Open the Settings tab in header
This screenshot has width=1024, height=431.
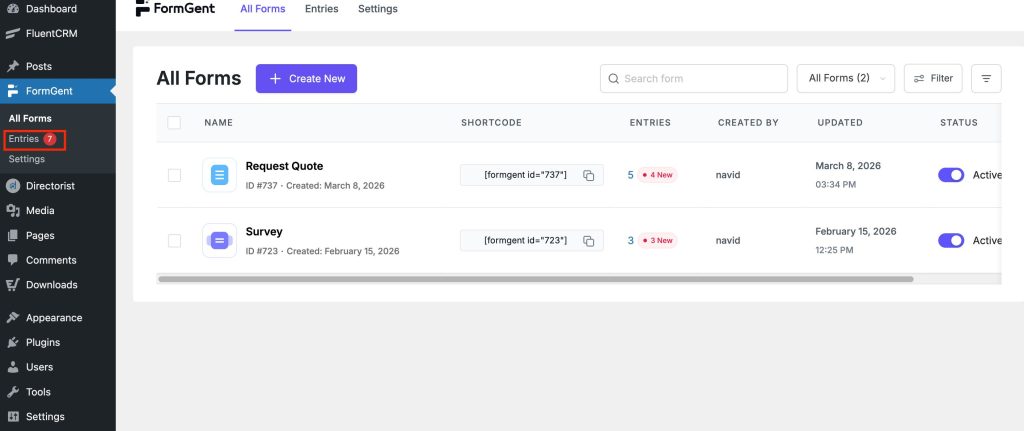click(377, 9)
